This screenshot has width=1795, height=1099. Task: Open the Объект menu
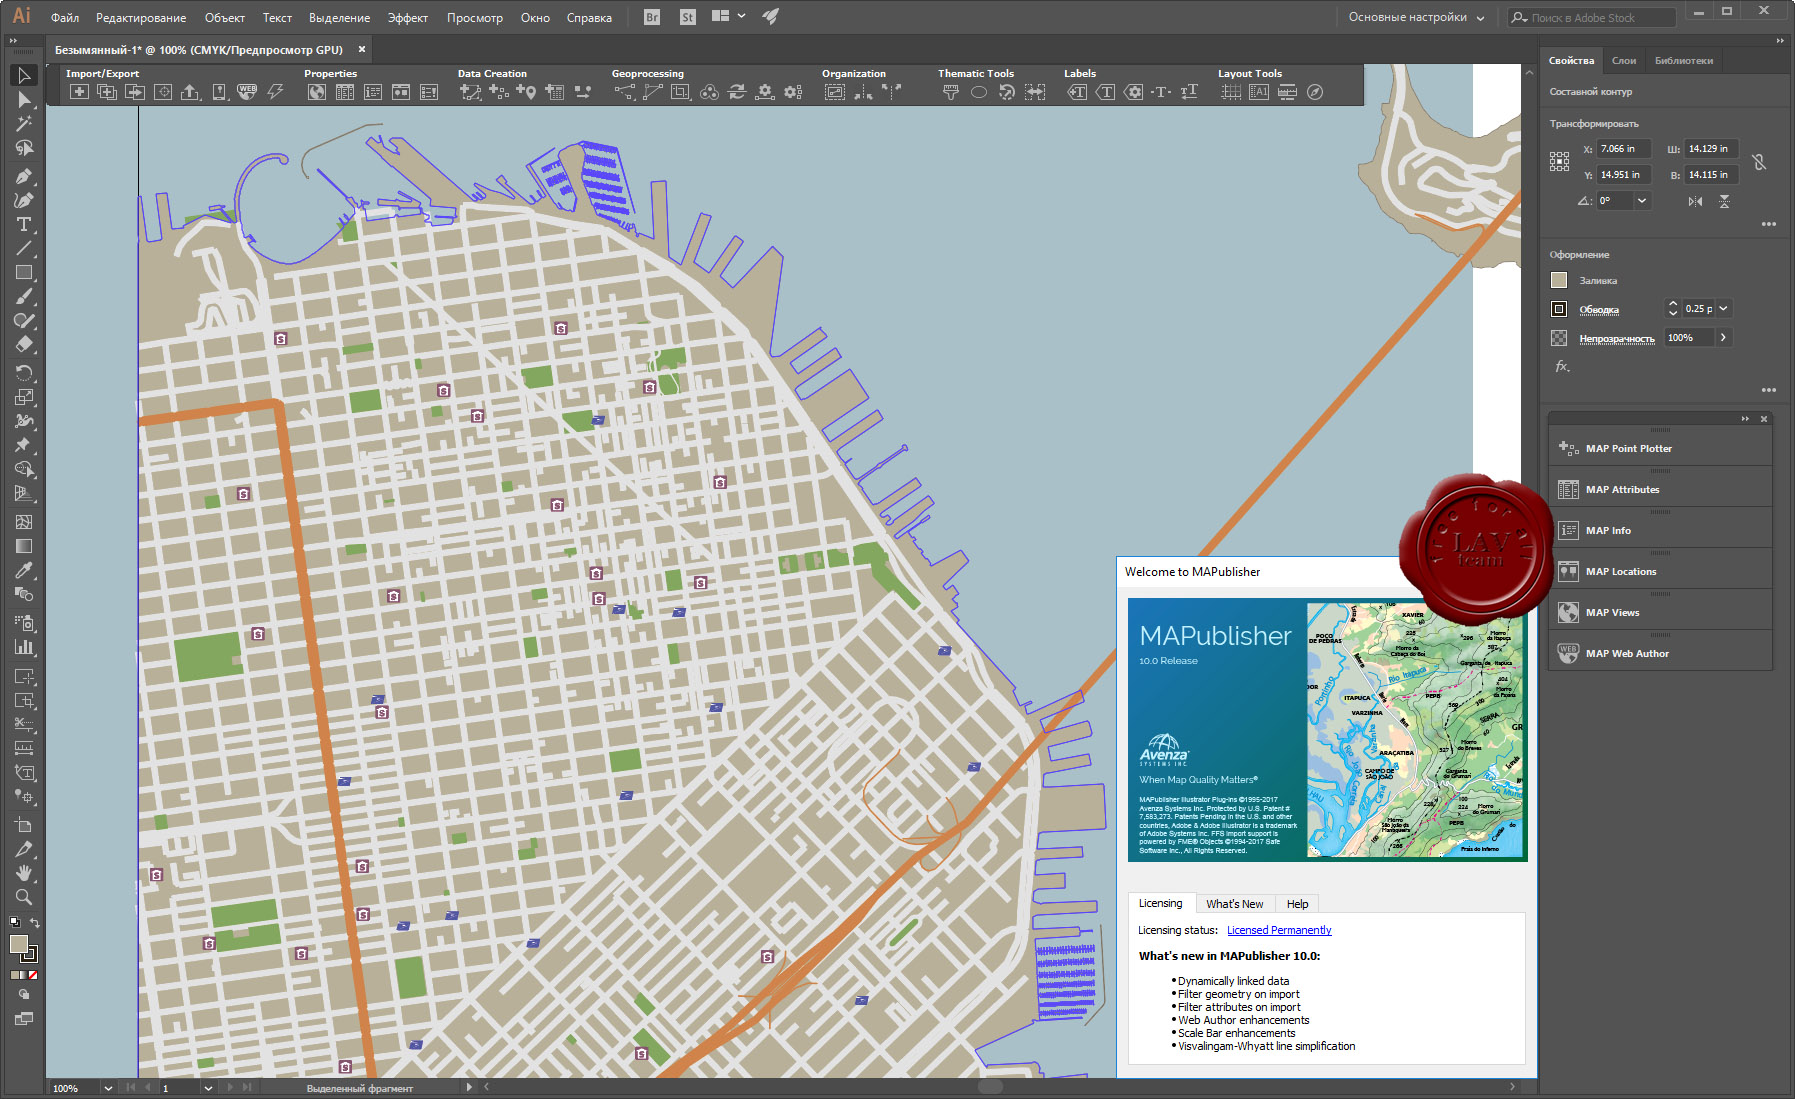pos(225,18)
